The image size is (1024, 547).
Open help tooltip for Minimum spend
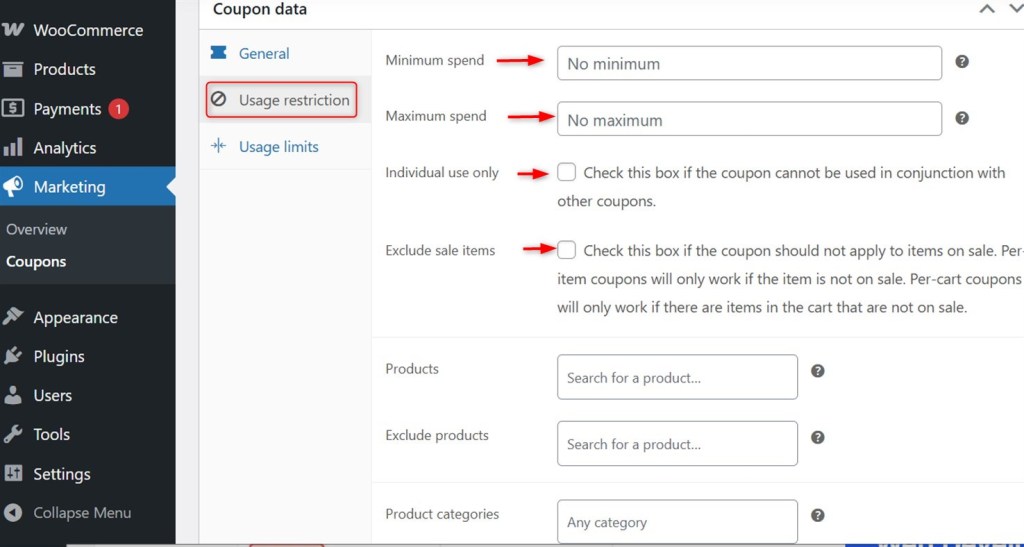(x=961, y=61)
